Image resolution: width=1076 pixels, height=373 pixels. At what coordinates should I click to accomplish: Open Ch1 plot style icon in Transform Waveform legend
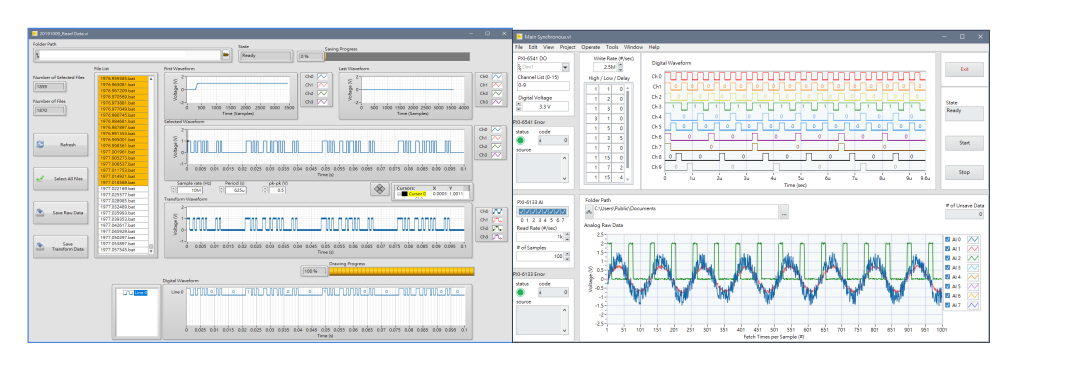point(499,219)
